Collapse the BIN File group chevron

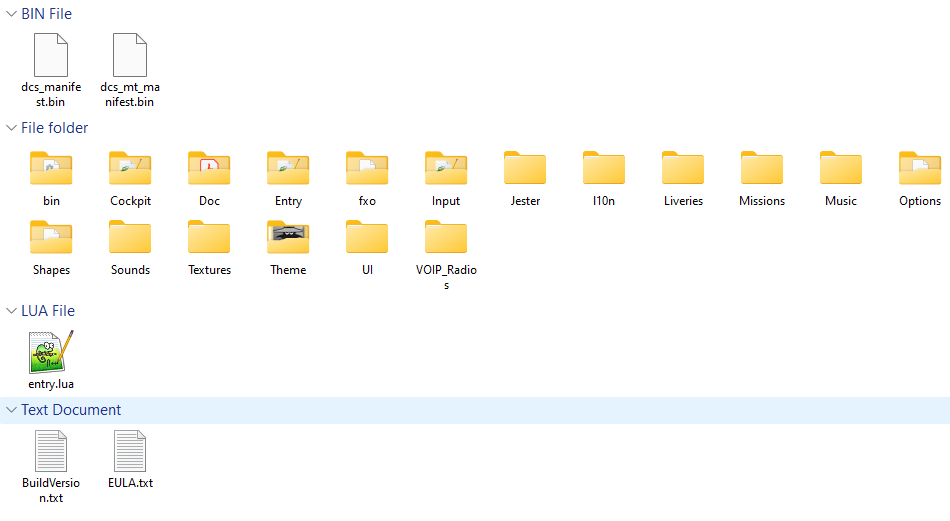tap(11, 14)
